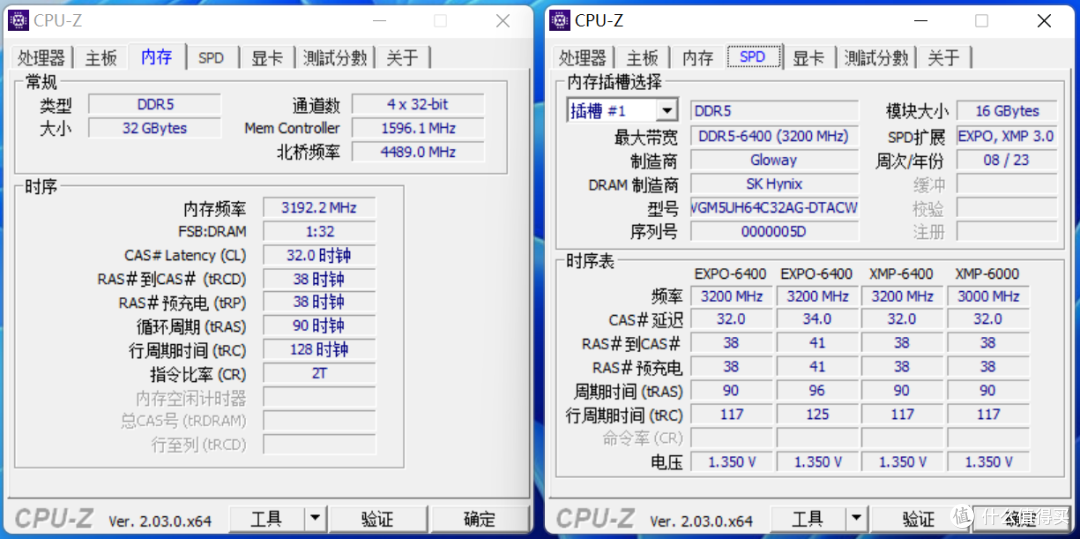
Task: Click 96 tRAS cell in 时序表
Action: 817,390
